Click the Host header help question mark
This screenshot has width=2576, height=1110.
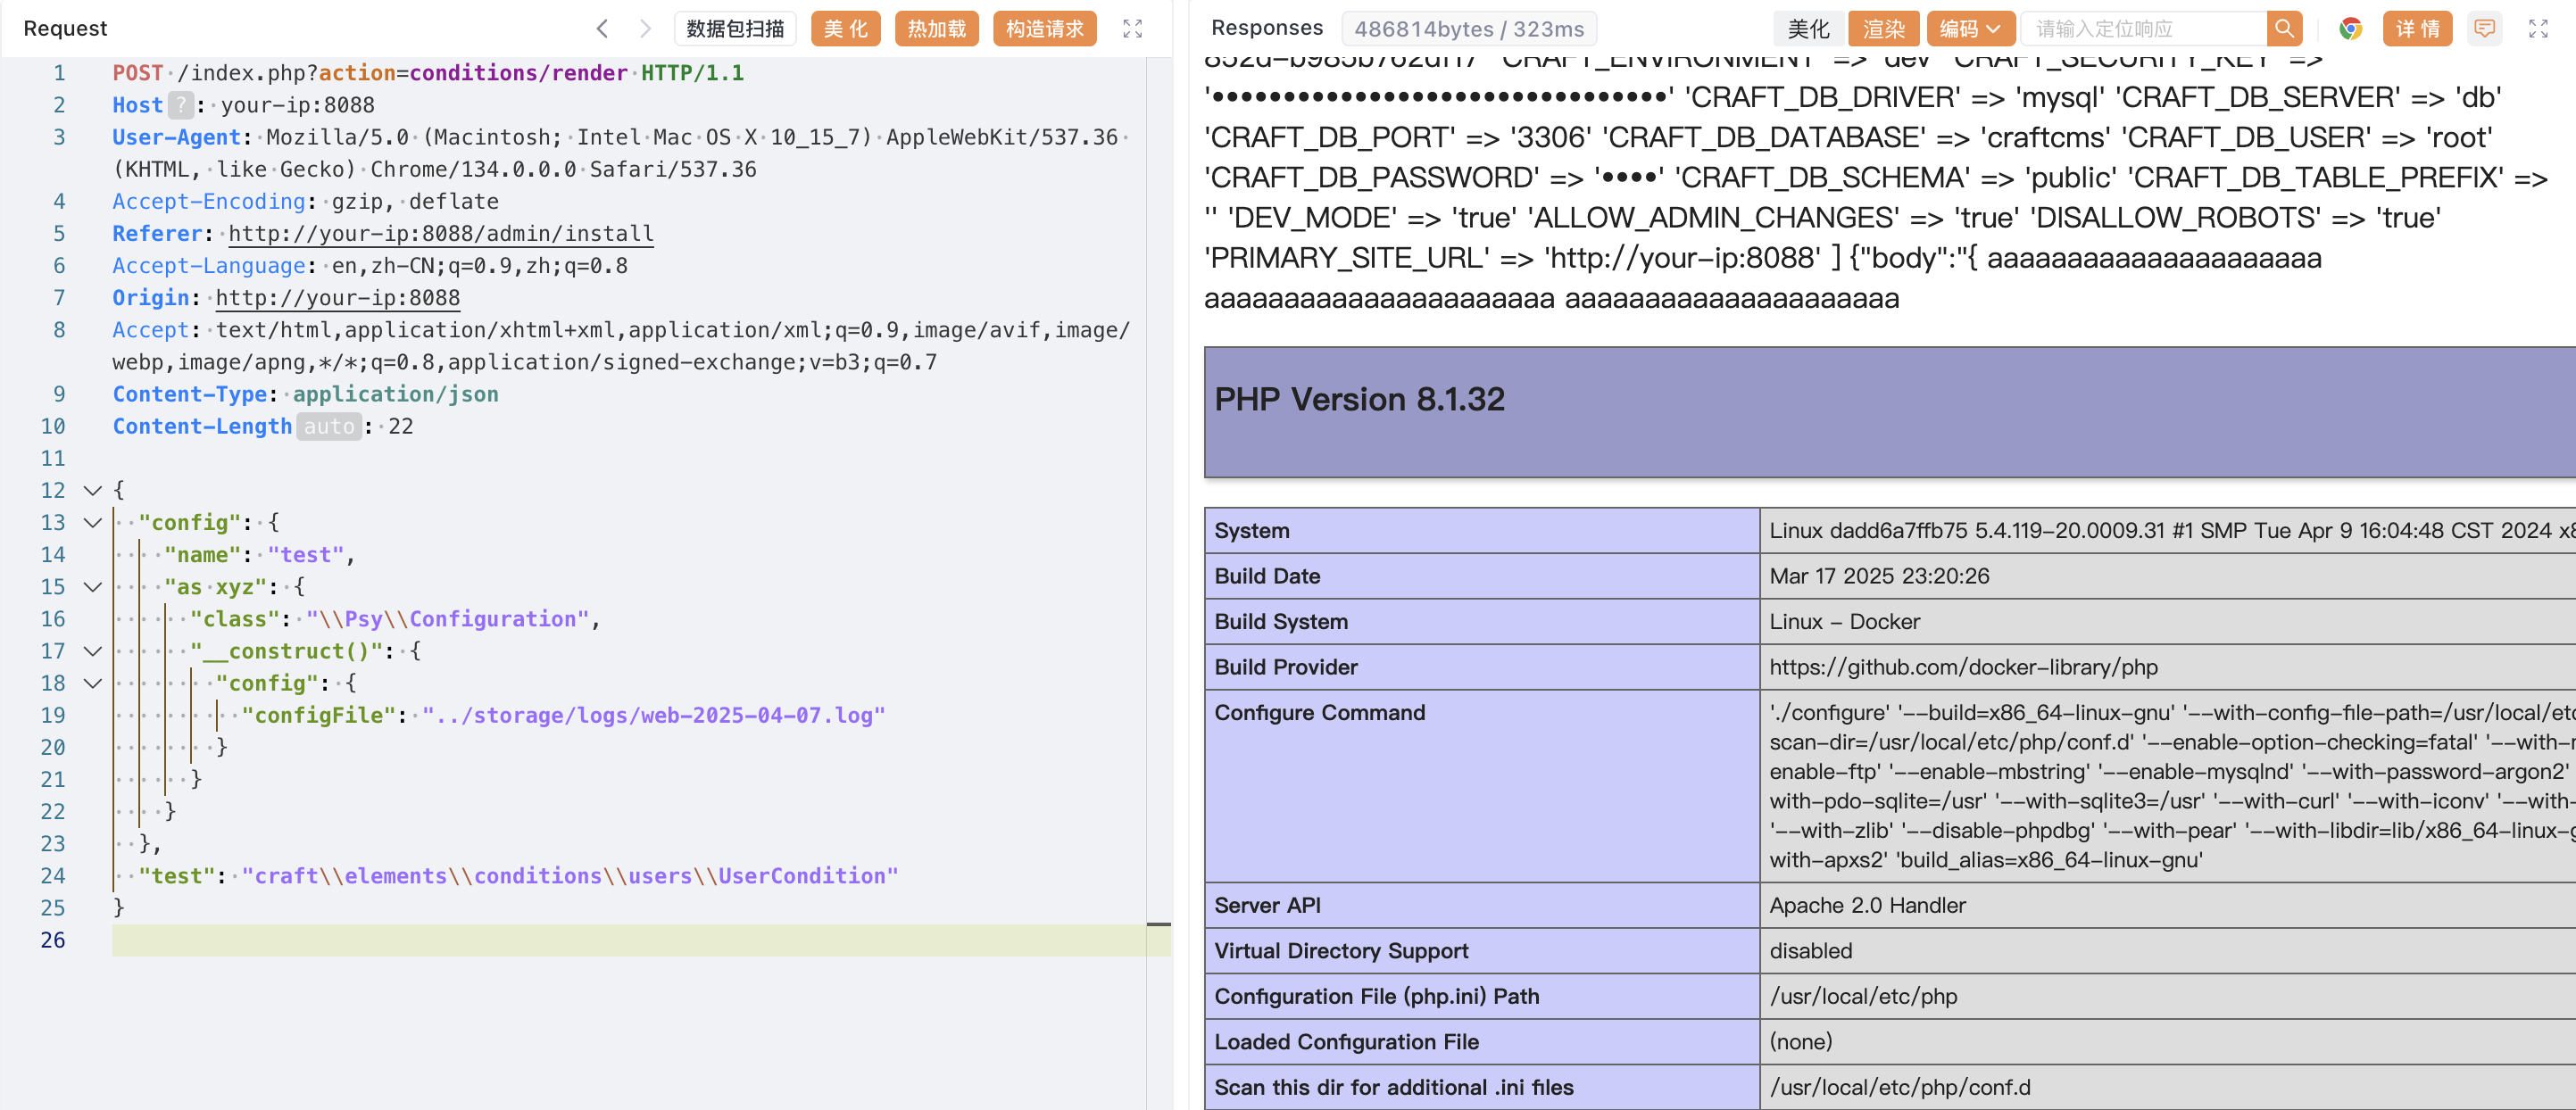(180, 105)
